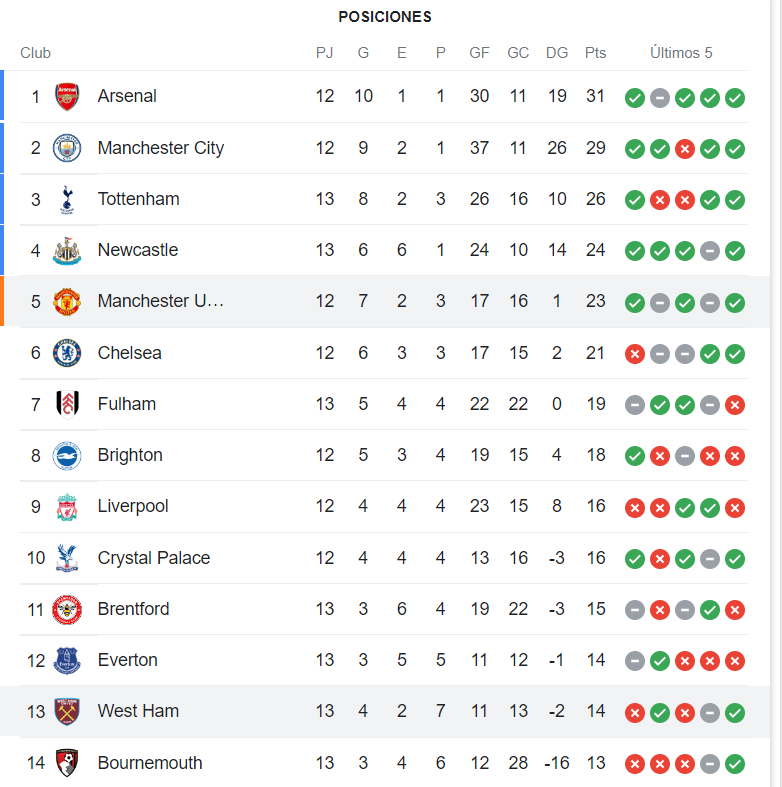Click the vertical scrollbar track on right

(776, 394)
